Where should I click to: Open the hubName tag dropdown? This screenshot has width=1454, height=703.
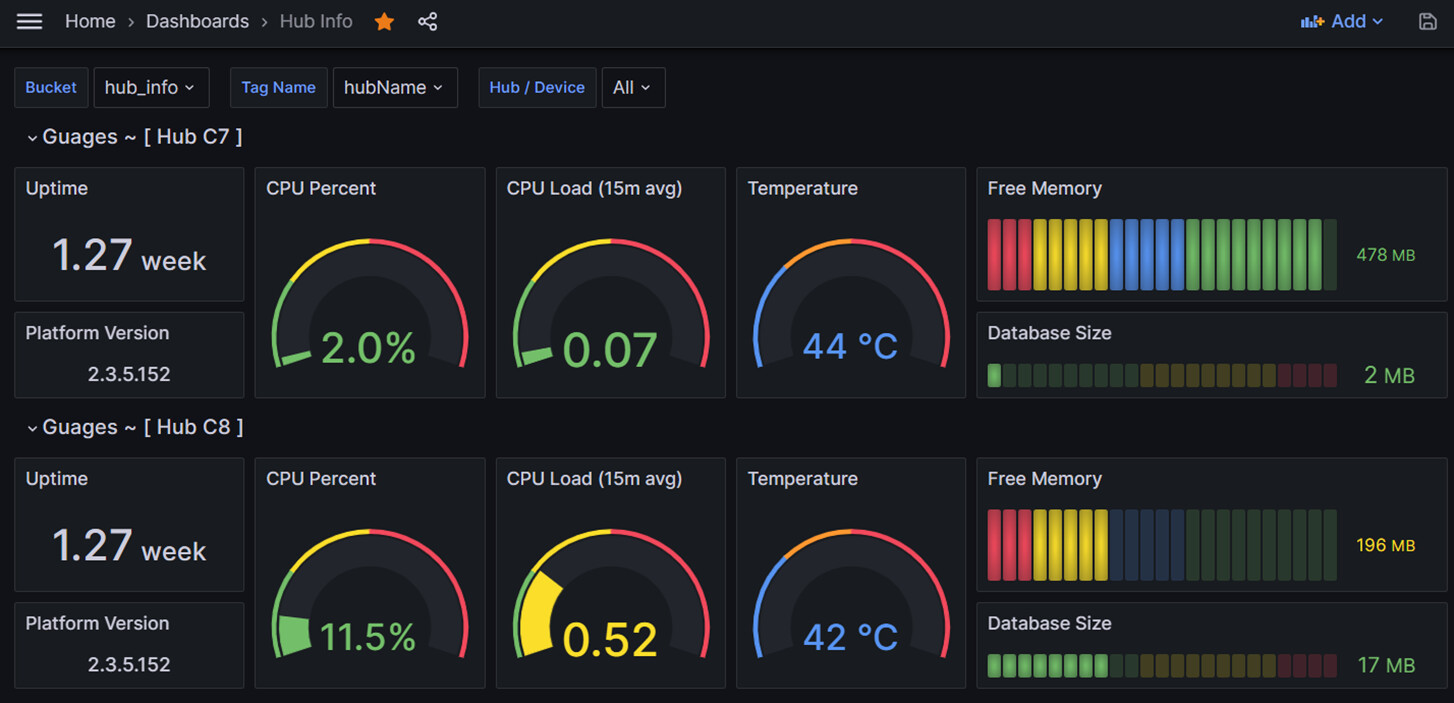click(x=394, y=87)
